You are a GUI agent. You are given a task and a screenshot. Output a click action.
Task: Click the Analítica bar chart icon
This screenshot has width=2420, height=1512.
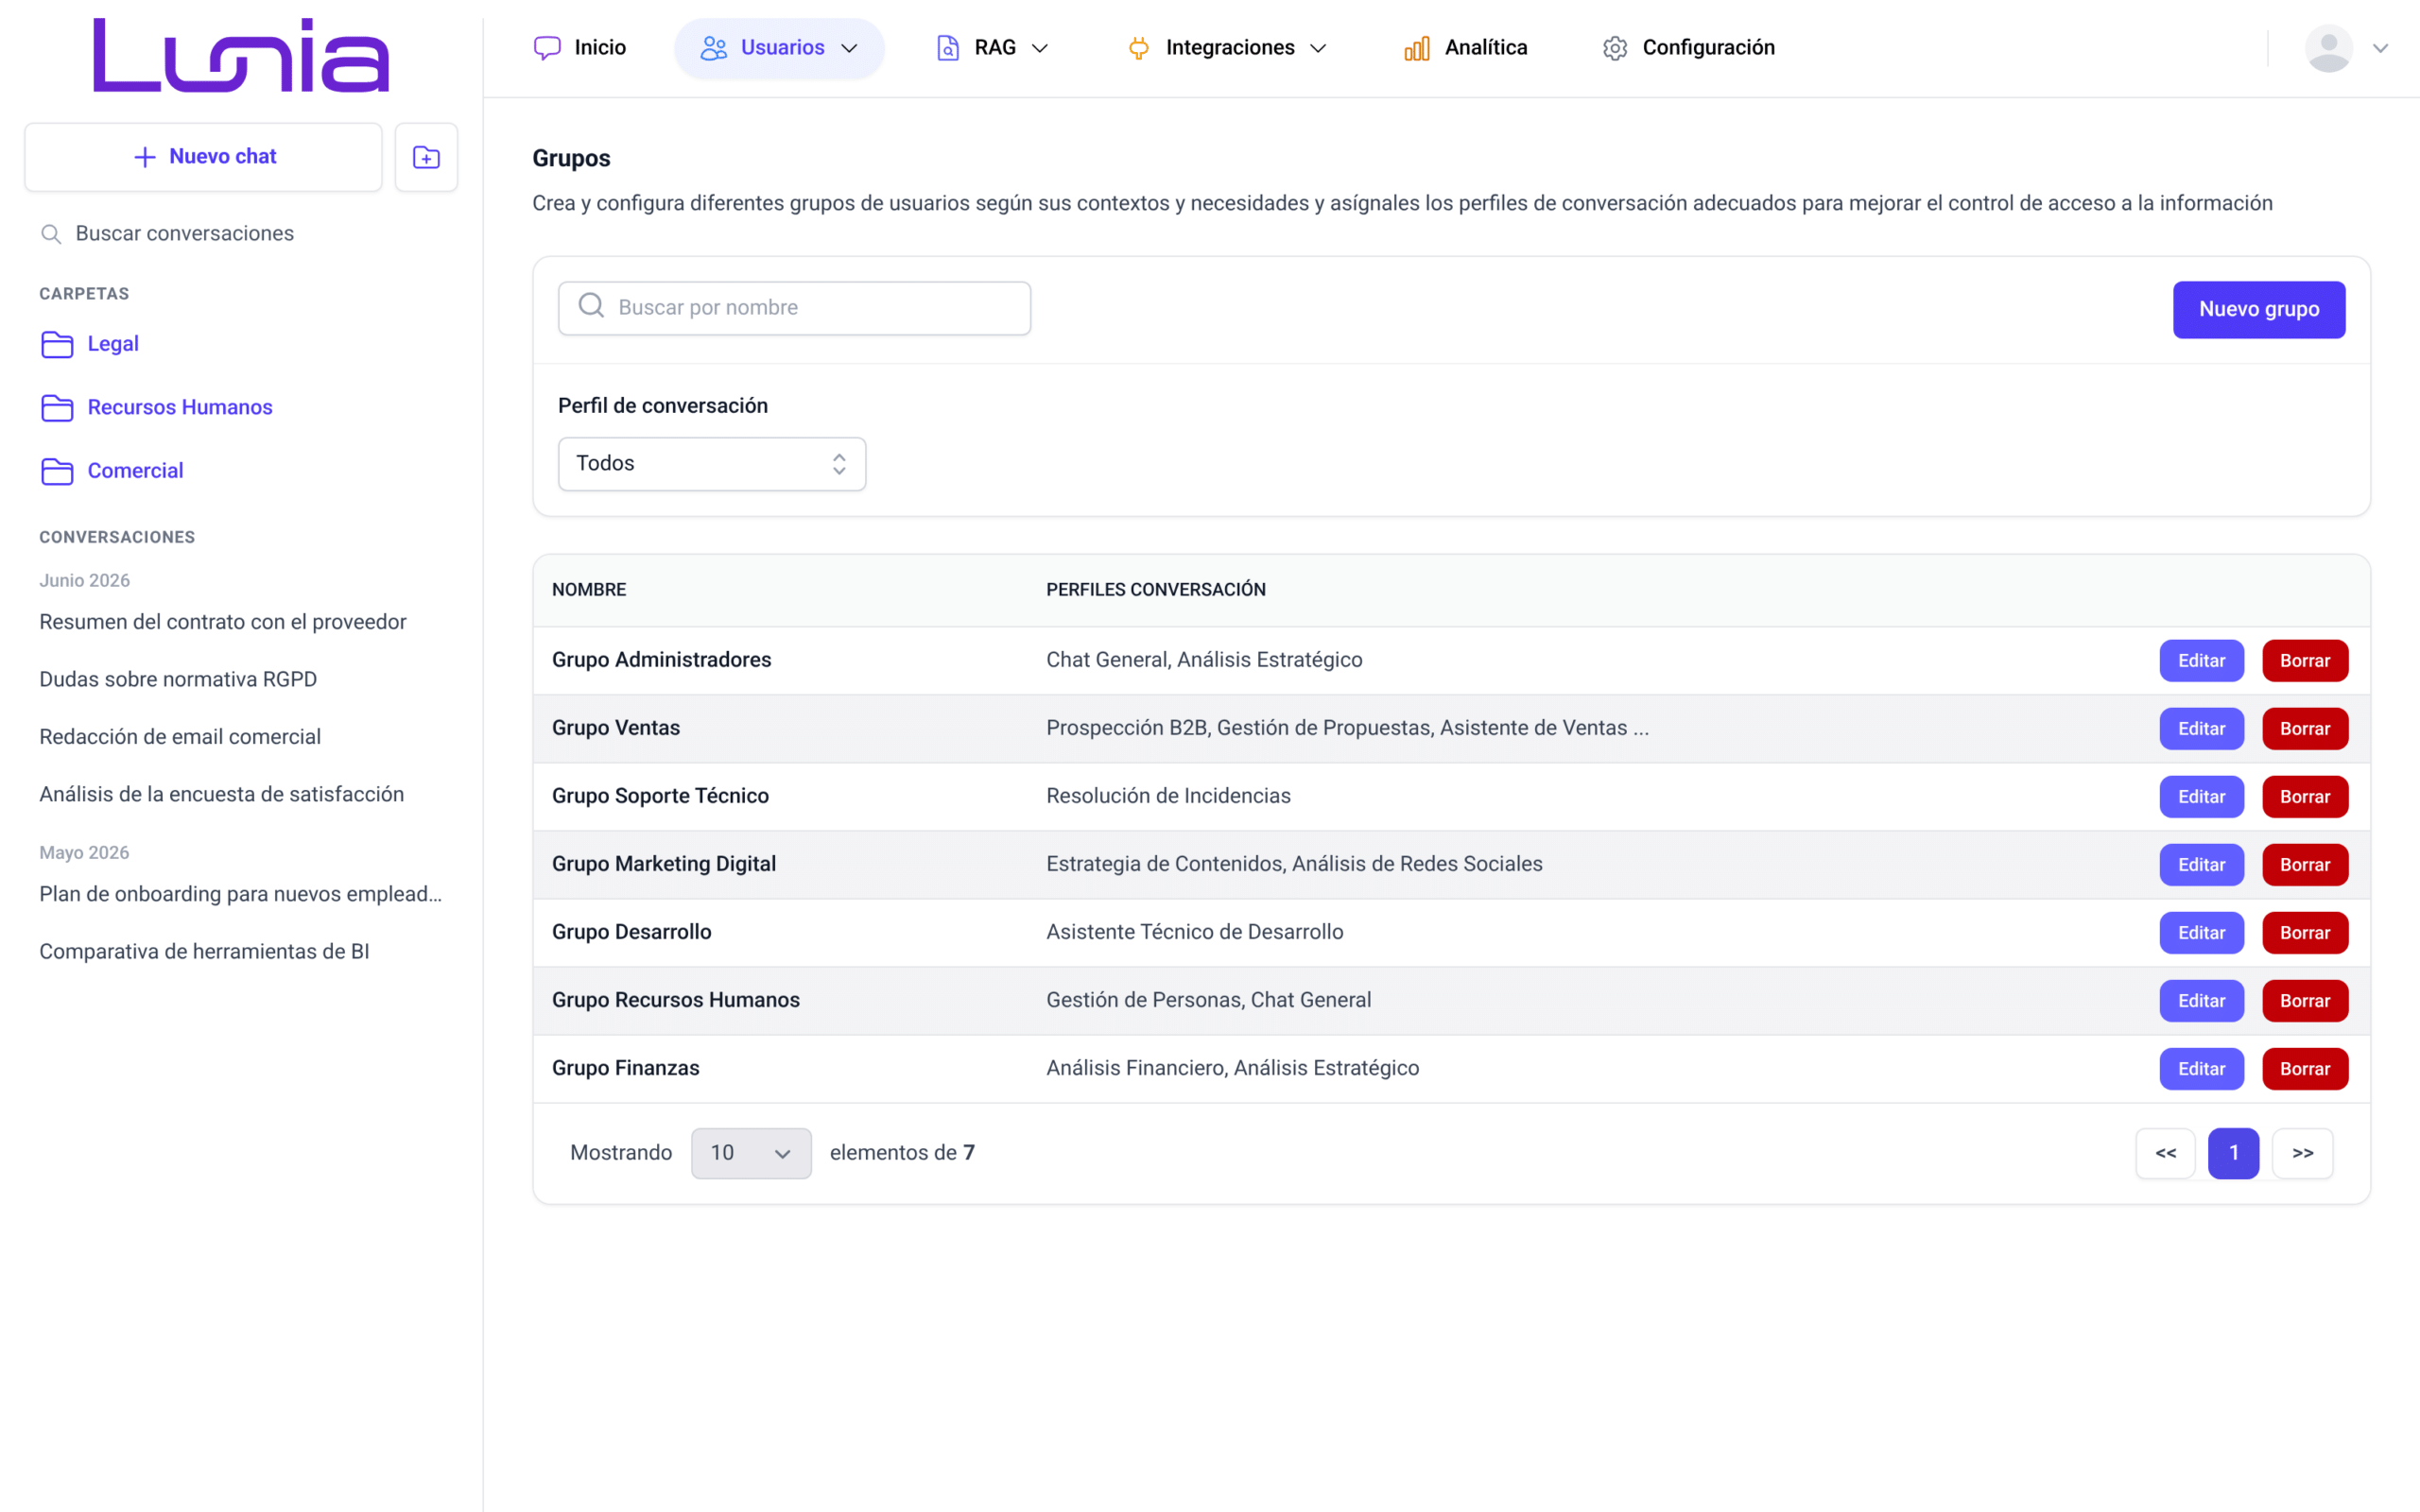pos(1417,48)
